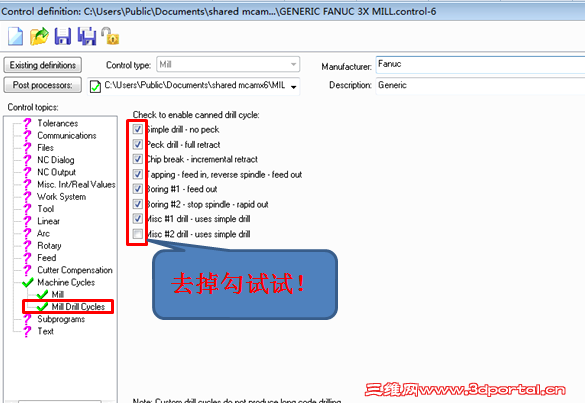This screenshot has height=403, width=585.
Task: Select the Machine Cycles topic
Action: (x=66, y=282)
